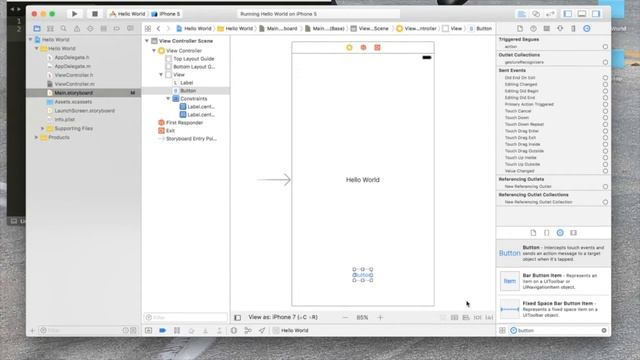Collapse the View Controller Scene

tap(147, 41)
